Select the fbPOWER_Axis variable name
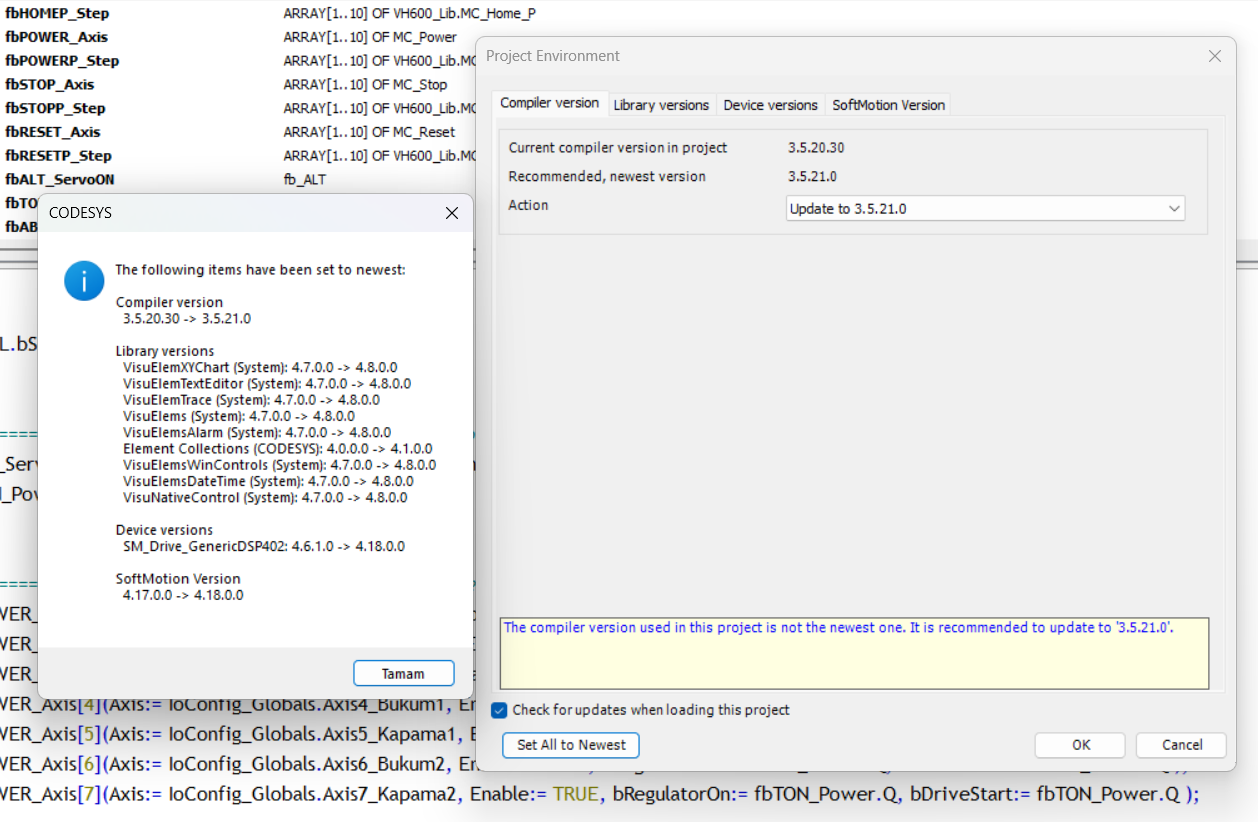Image resolution: width=1258 pixels, height=822 pixels. pos(56,37)
